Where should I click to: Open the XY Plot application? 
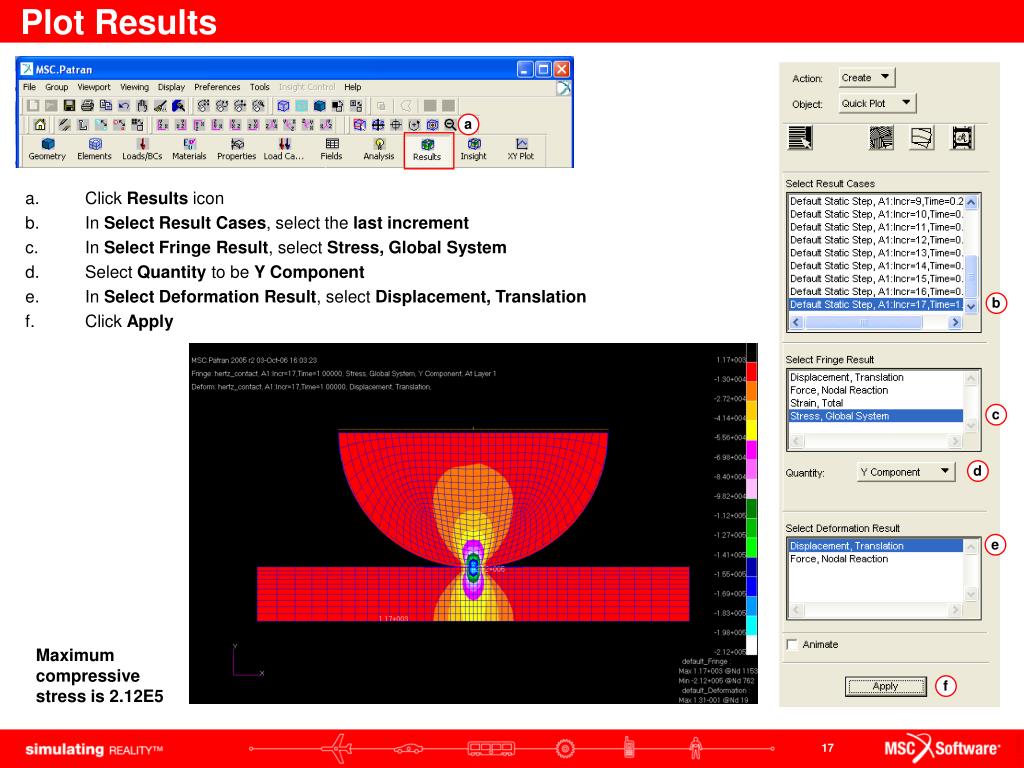point(520,150)
